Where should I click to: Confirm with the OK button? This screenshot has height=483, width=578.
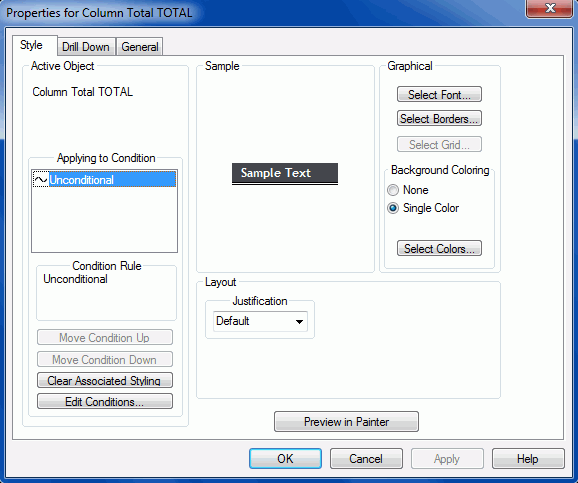tap(285, 459)
